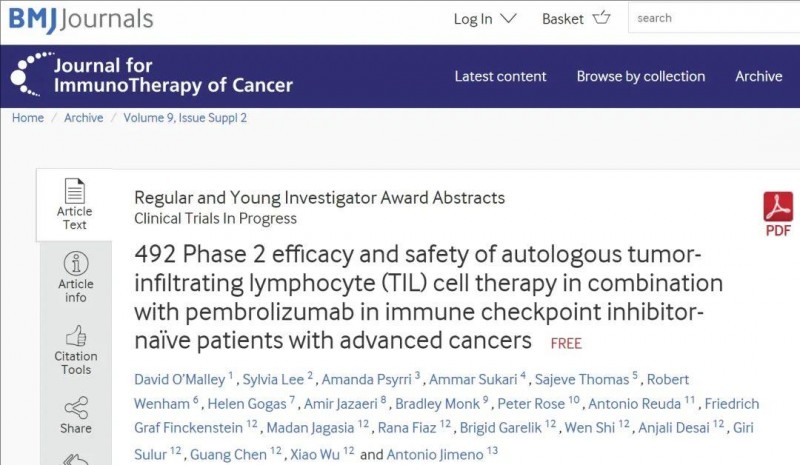Click the partially visible sidebar icon below Share
The image size is (800, 465).
coord(75,457)
